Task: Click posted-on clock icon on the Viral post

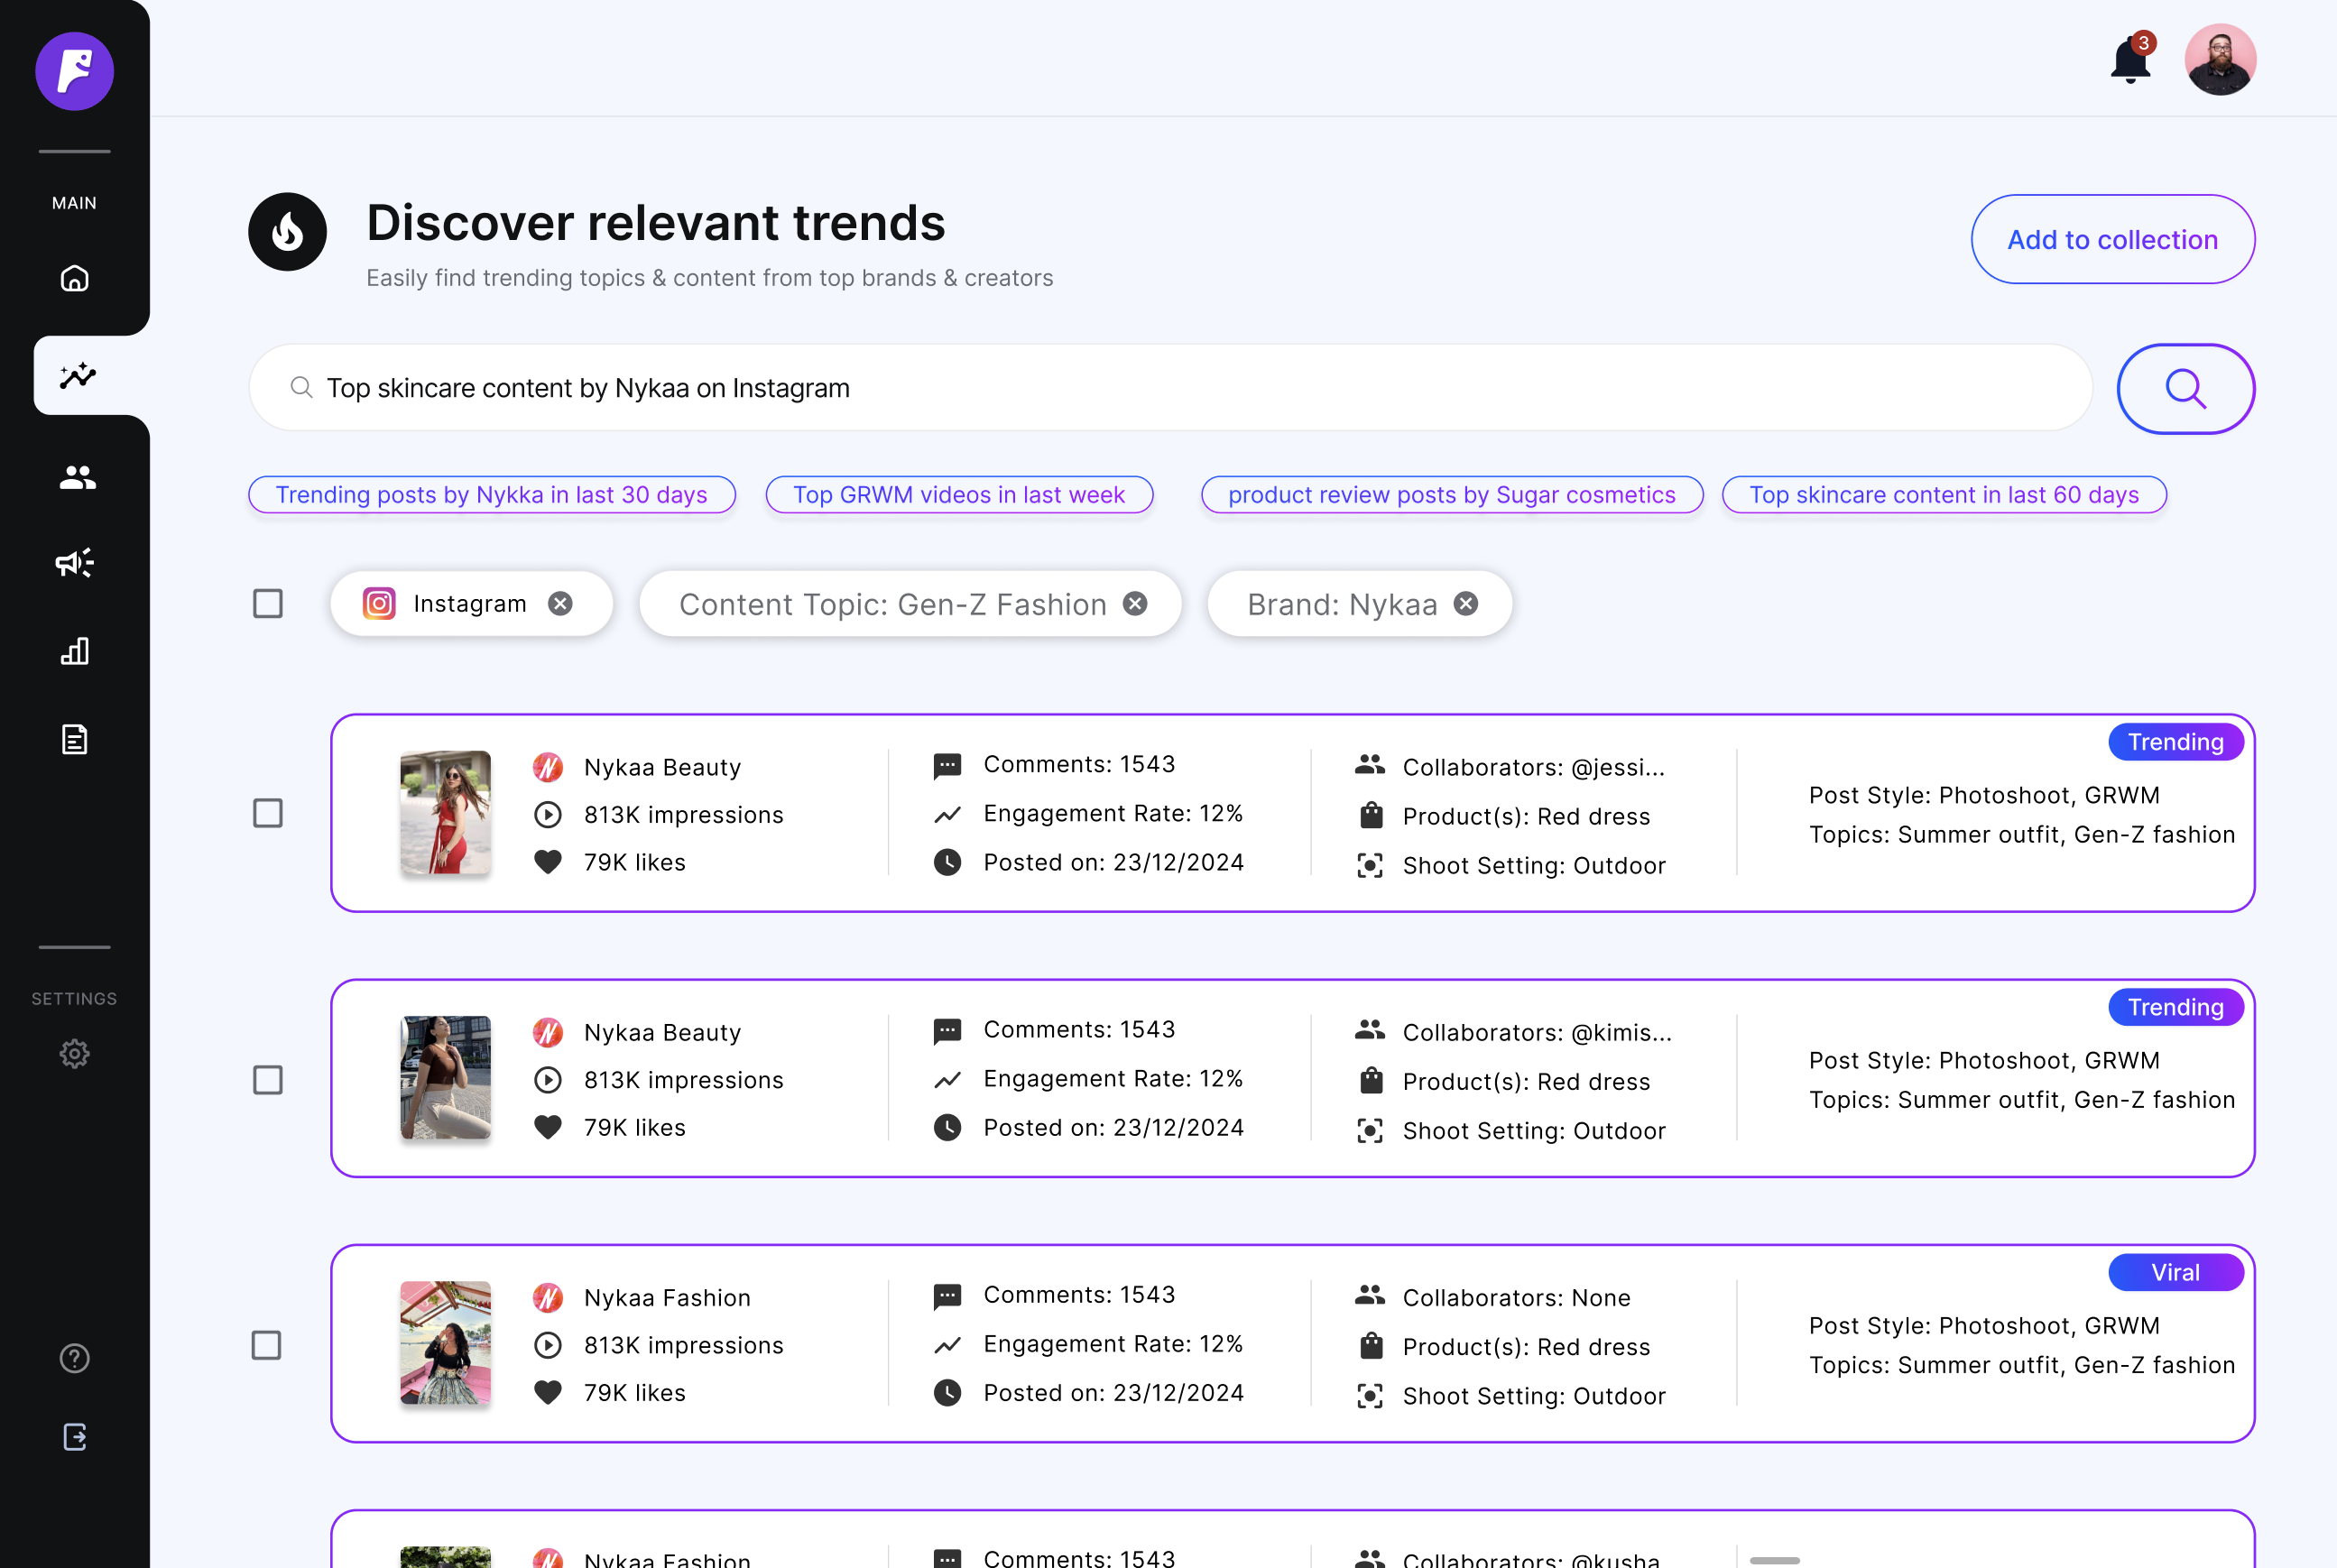Action: tap(947, 1392)
